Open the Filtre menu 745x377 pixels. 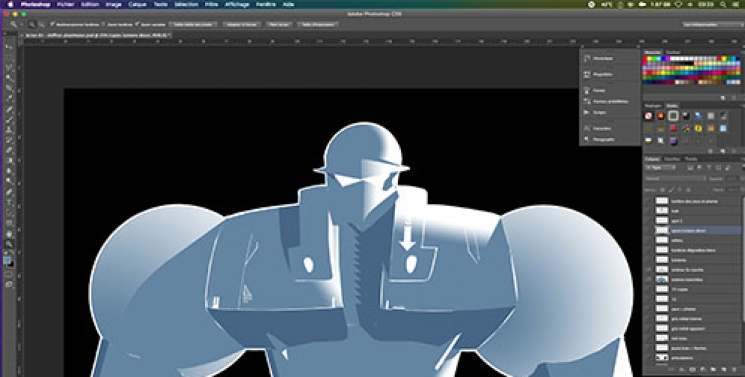click(x=211, y=4)
